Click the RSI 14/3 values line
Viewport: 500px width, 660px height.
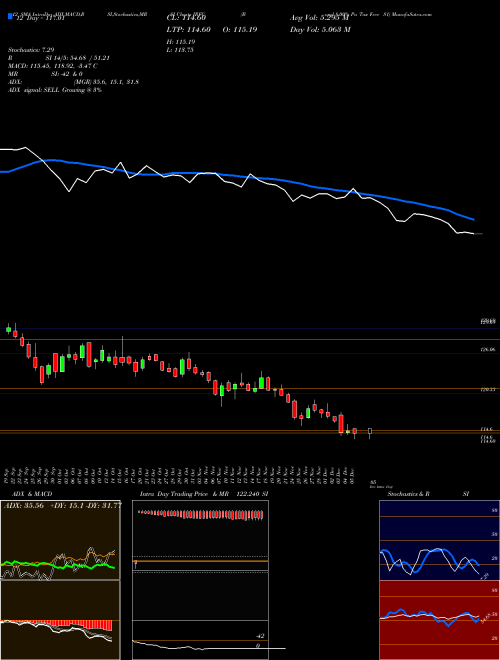(59, 58)
